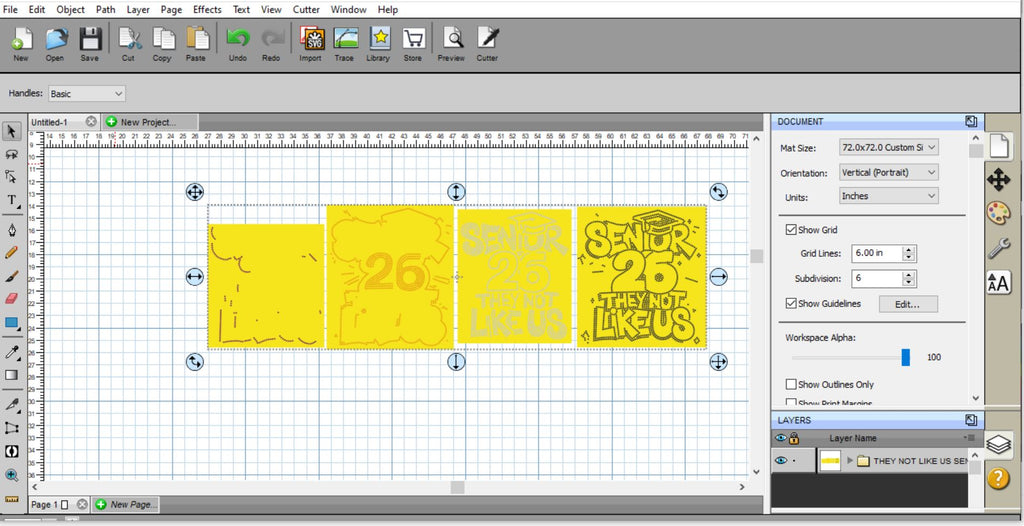Click the New Project... tab button
Image resolution: width=1024 pixels, height=526 pixels.
[150, 122]
